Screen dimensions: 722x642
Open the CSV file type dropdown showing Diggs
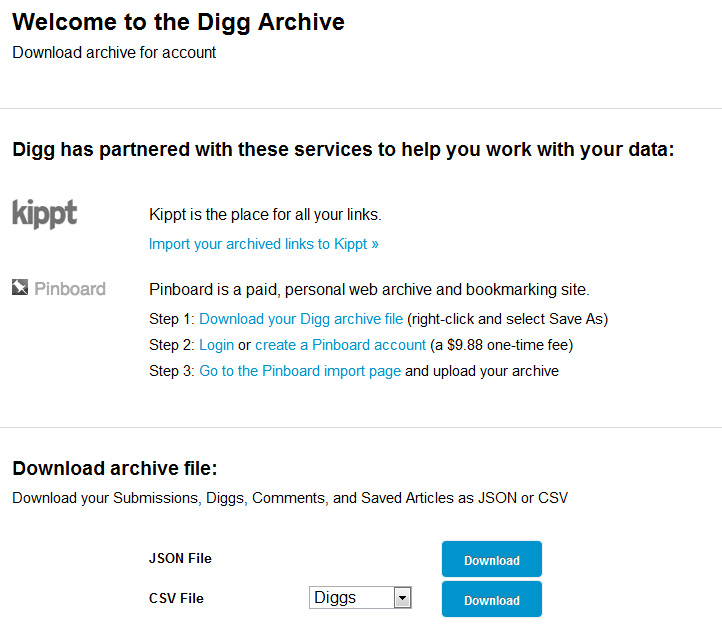(x=360, y=598)
